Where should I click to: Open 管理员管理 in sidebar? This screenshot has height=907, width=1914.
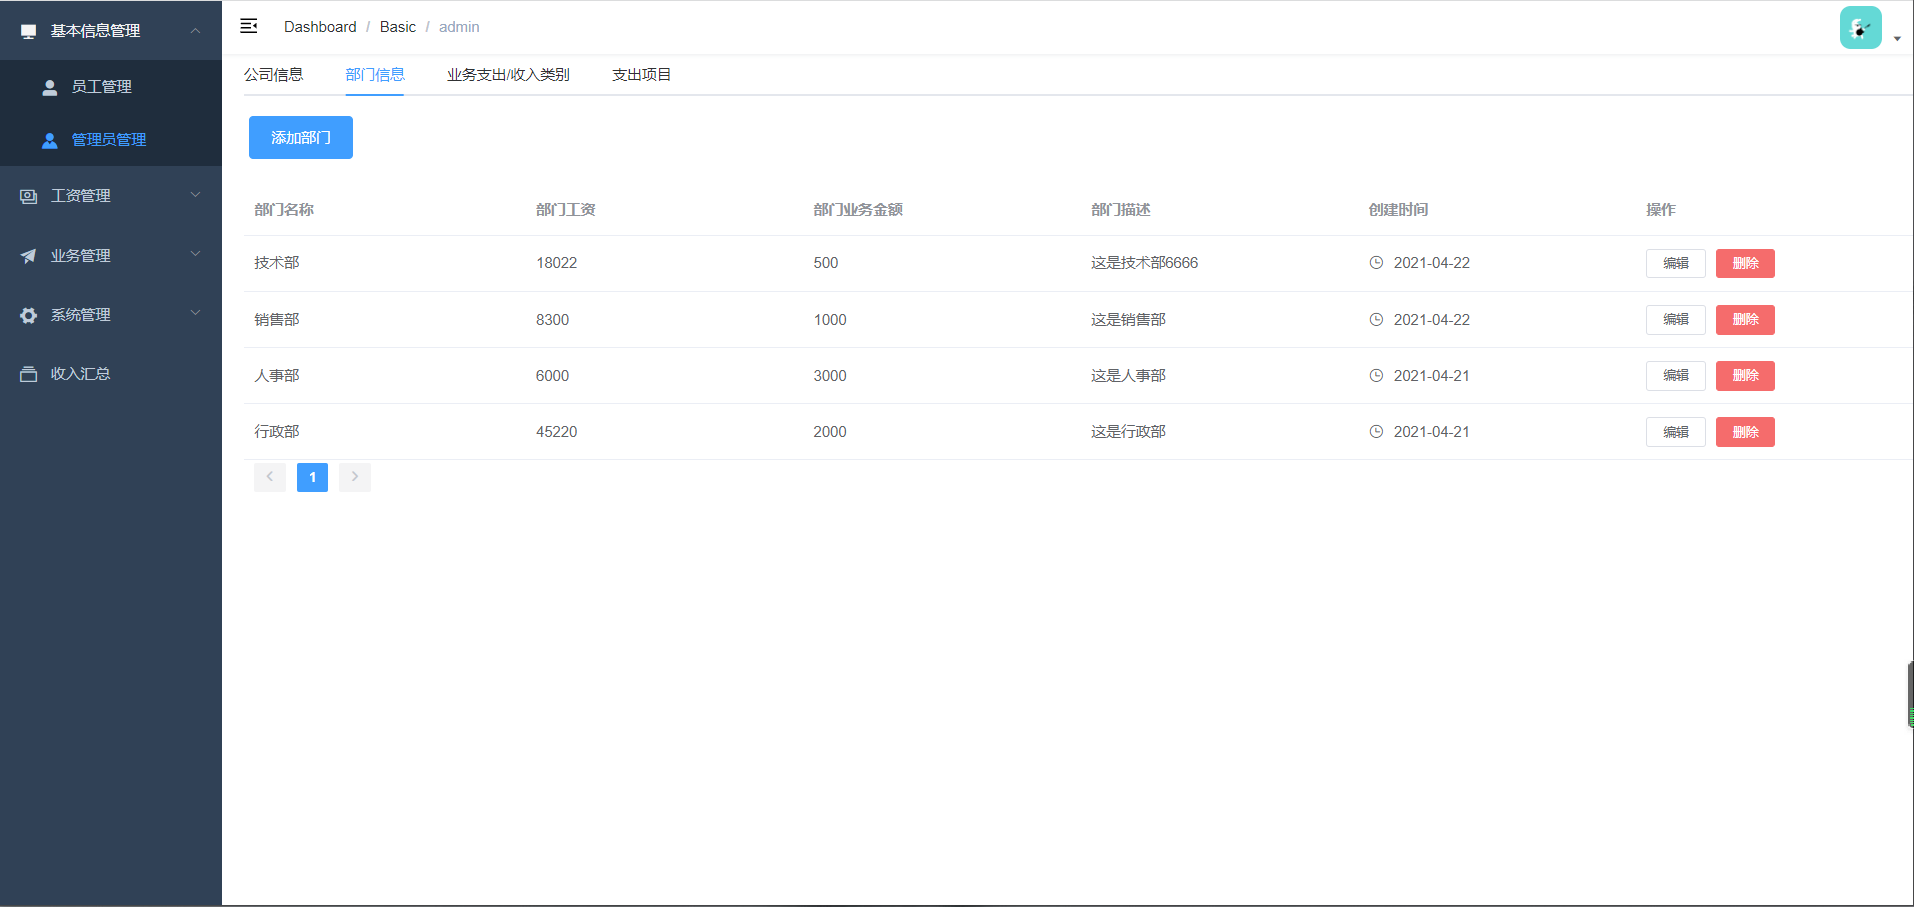(111, 140)
